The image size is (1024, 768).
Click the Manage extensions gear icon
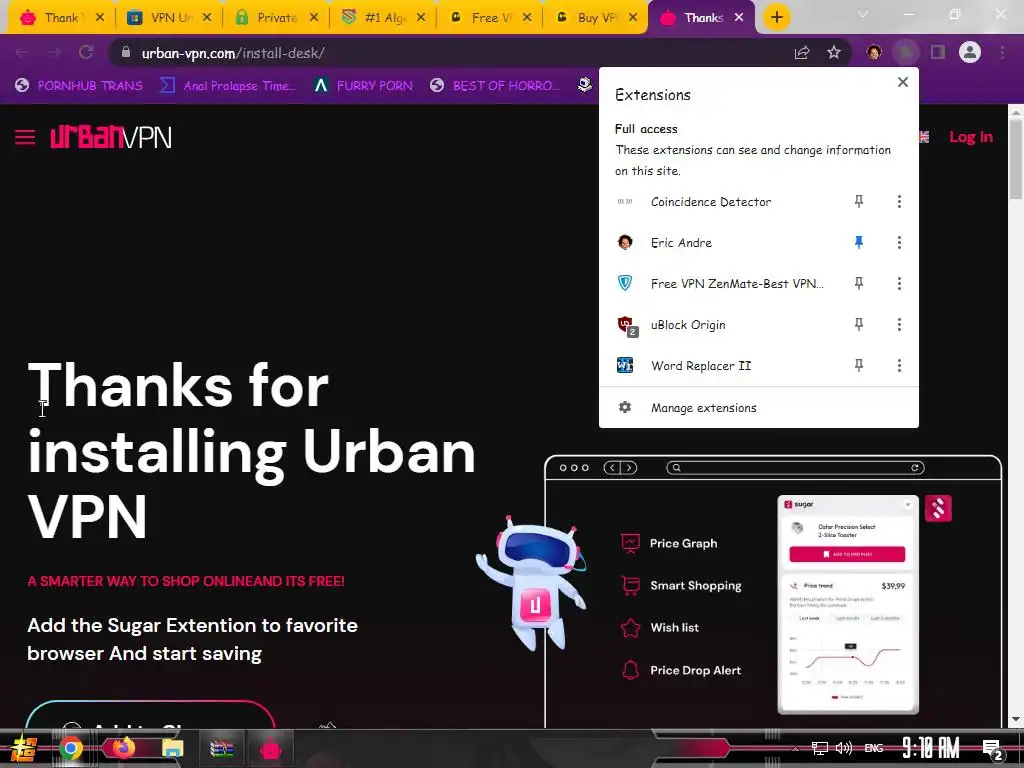pos(625,408)
